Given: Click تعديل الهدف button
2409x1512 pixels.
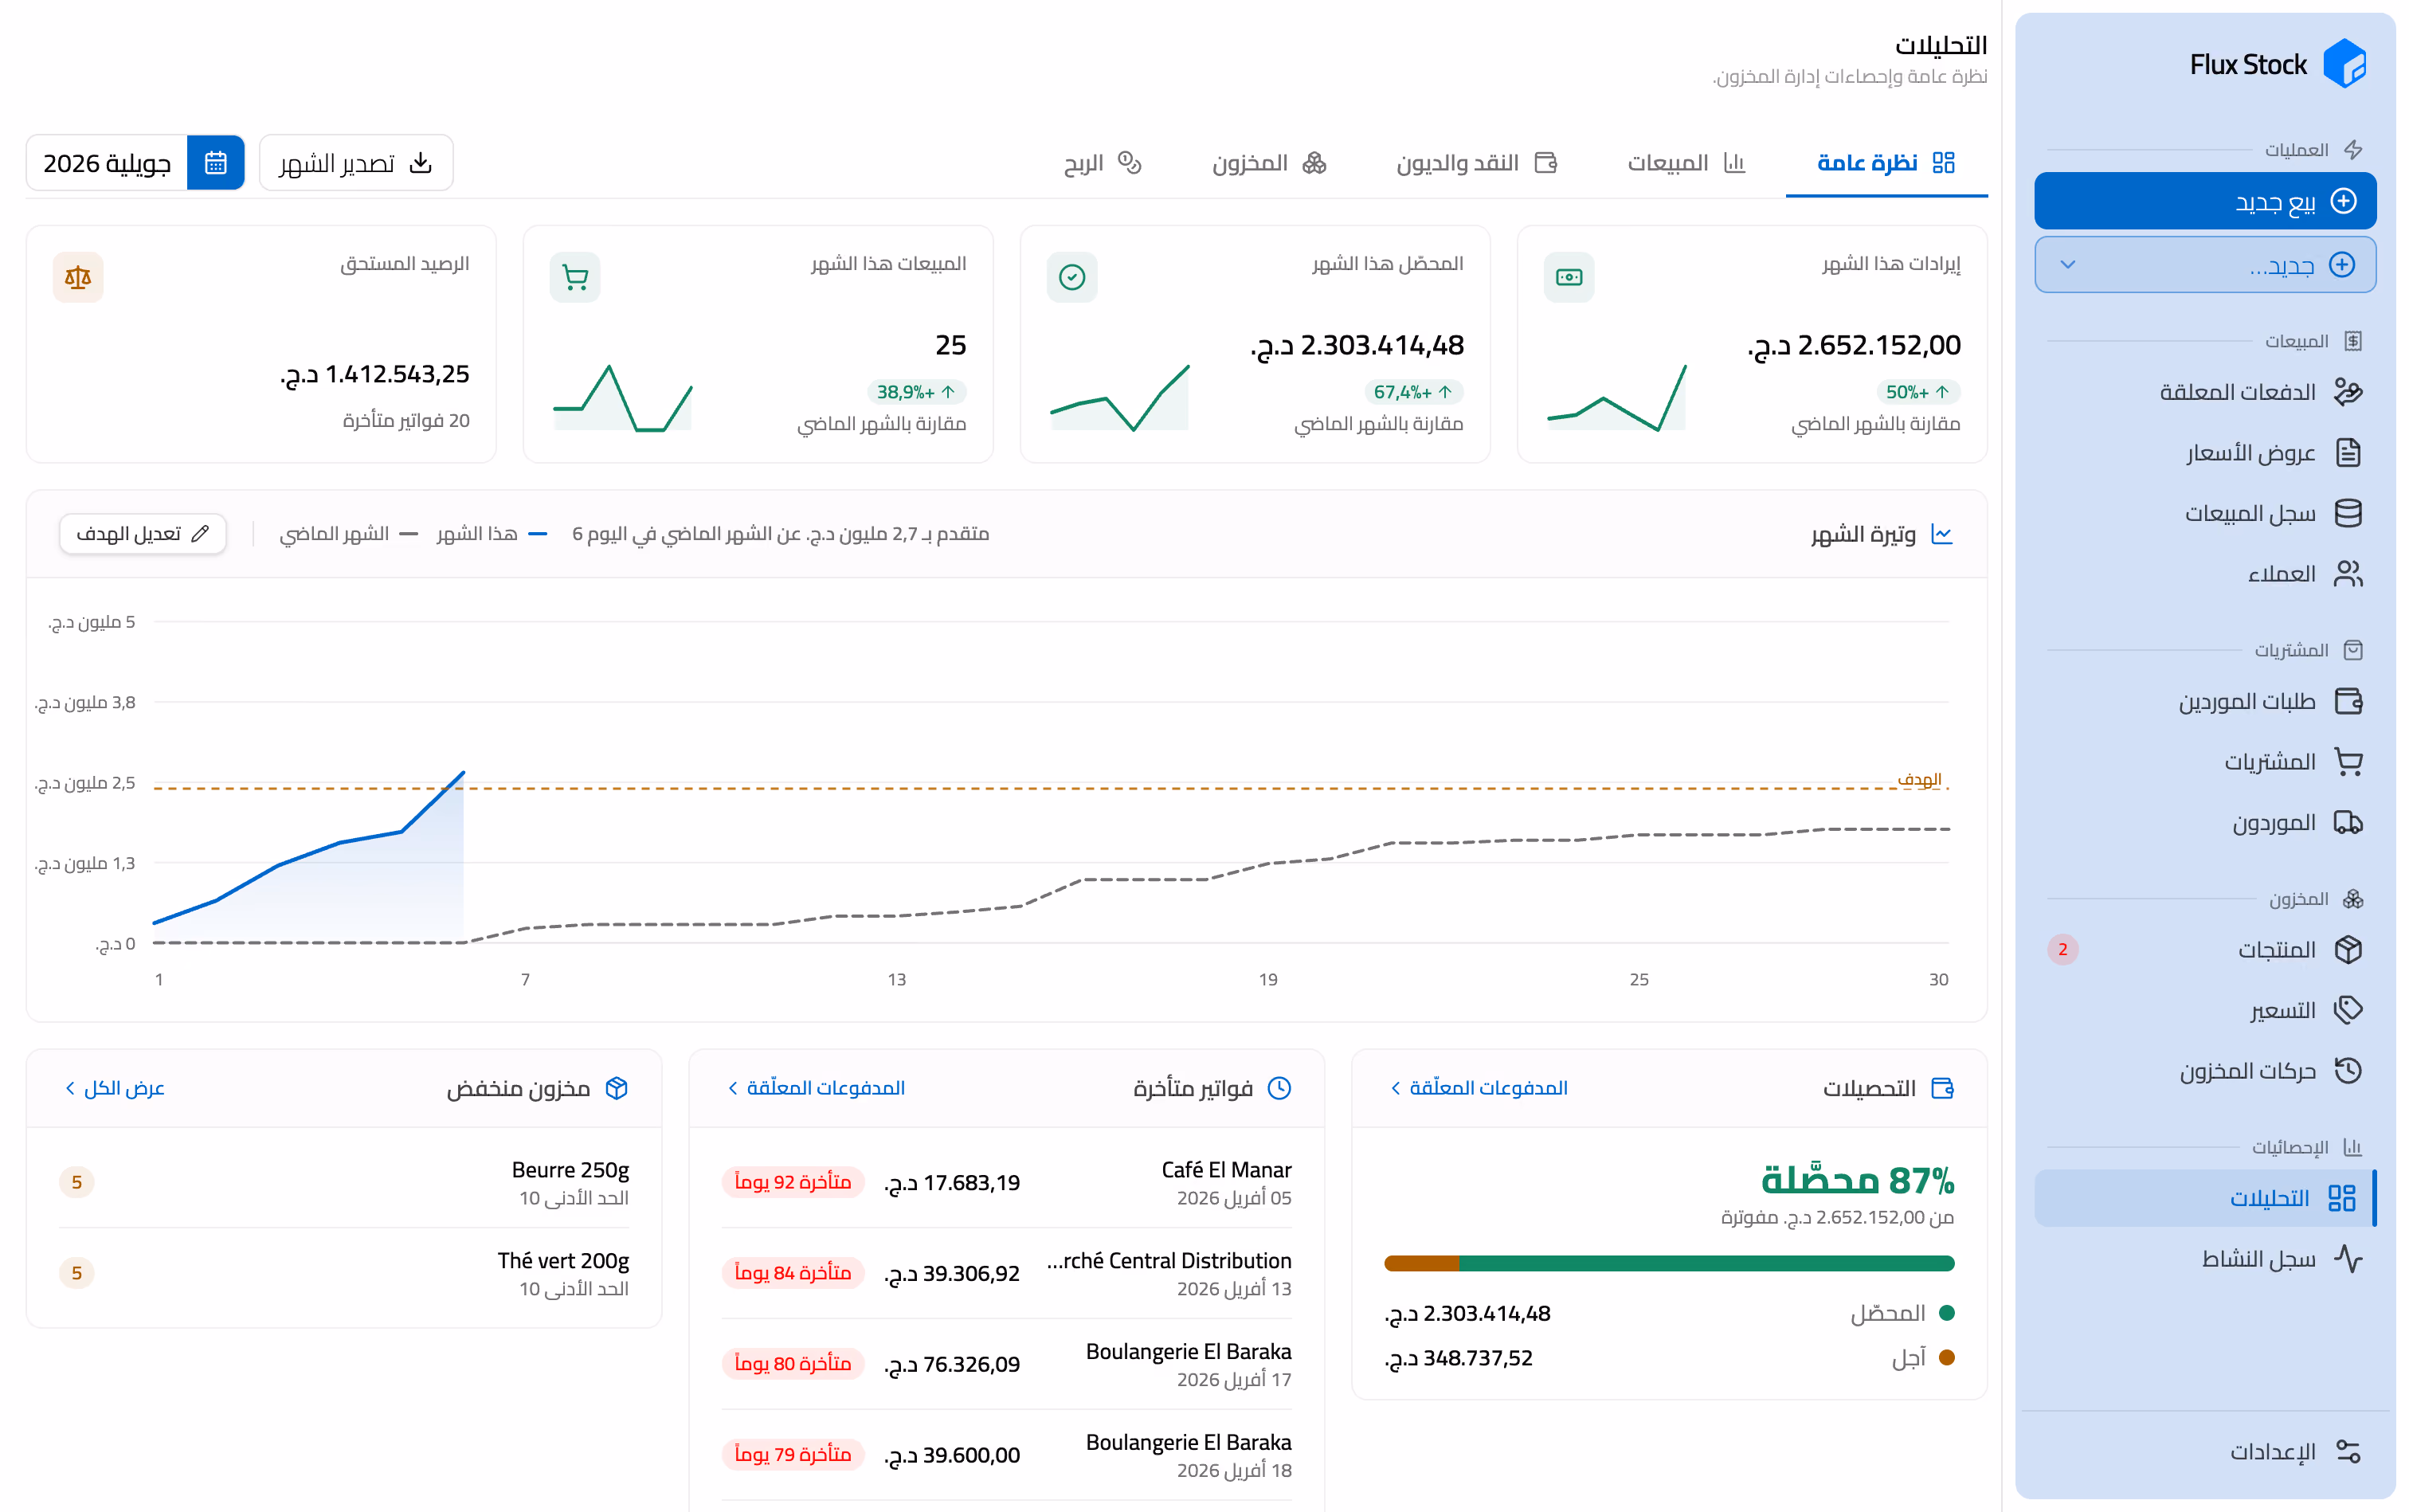Looking at the screenshot, I should (x=143, y=534).
